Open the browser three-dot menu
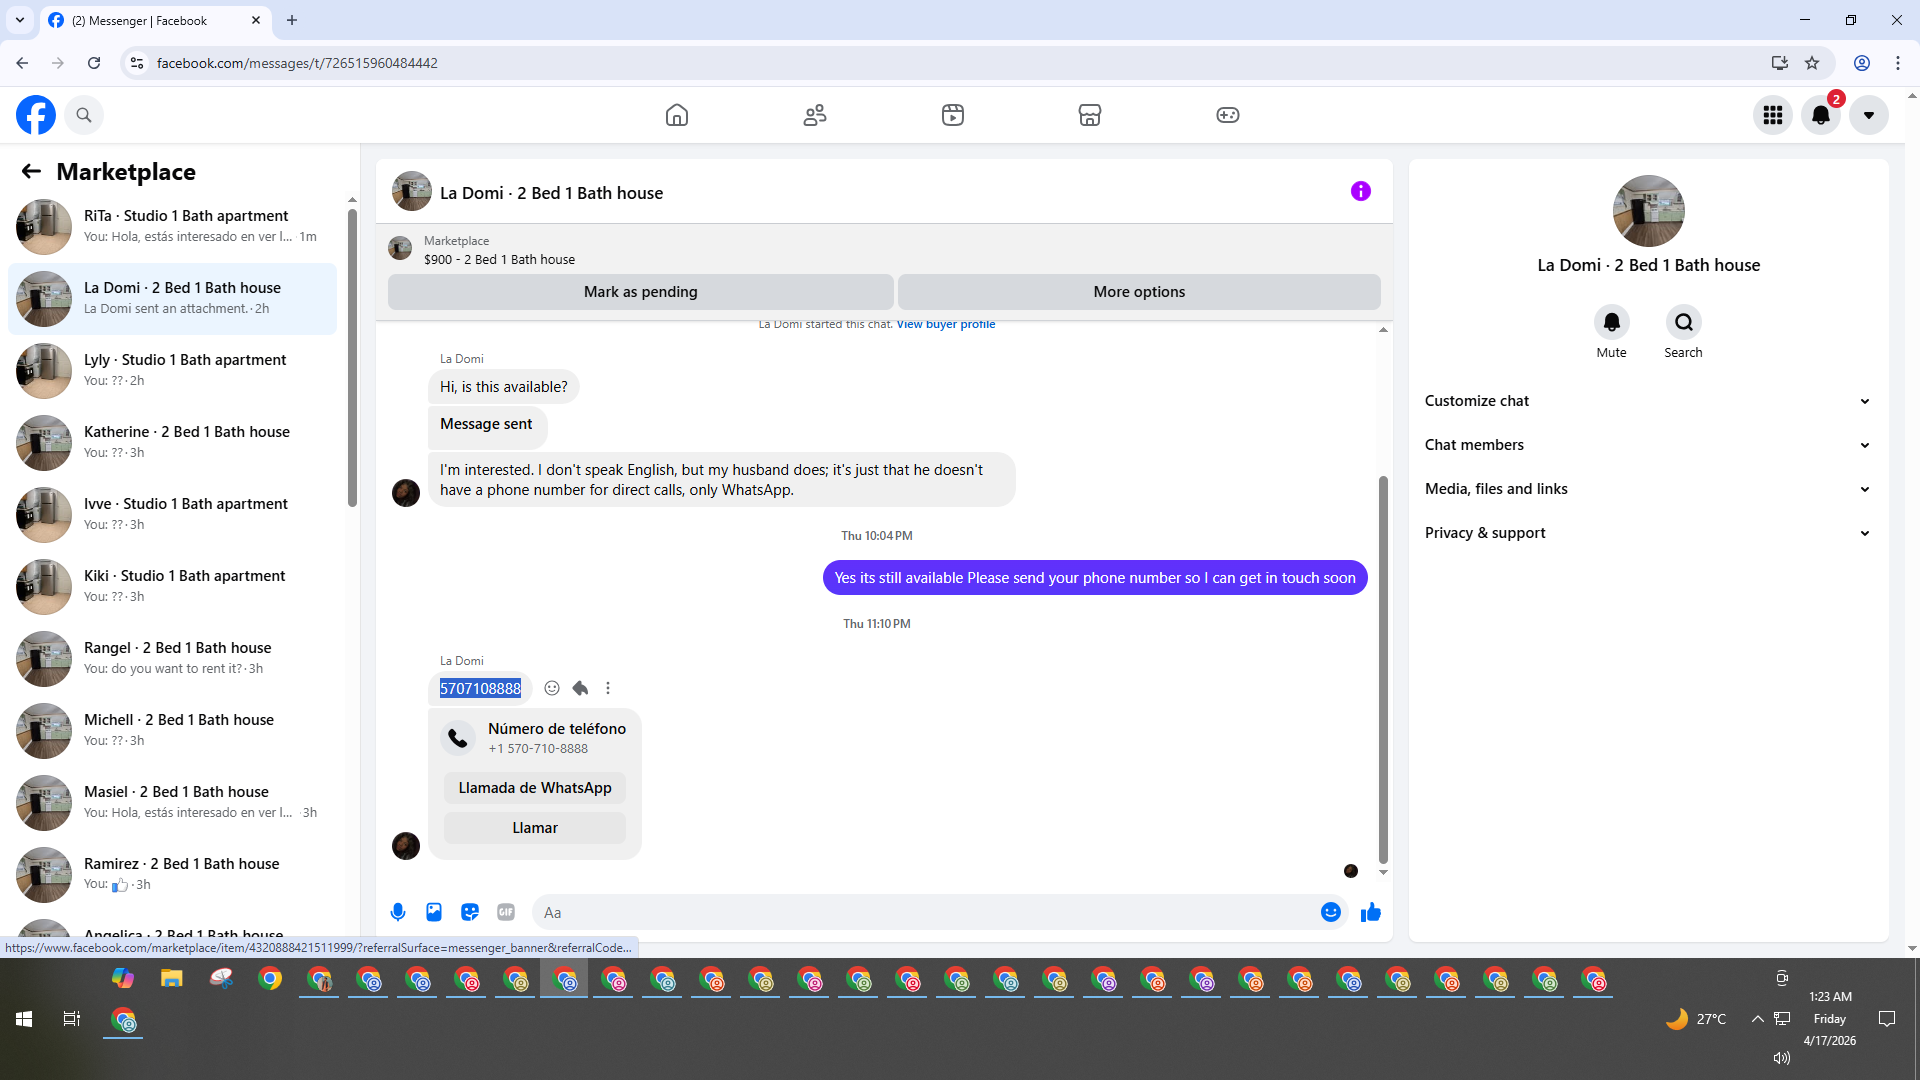The width and height of the screenshot is (1920, 1080). pyautogui.click(x=1898, y=63)
